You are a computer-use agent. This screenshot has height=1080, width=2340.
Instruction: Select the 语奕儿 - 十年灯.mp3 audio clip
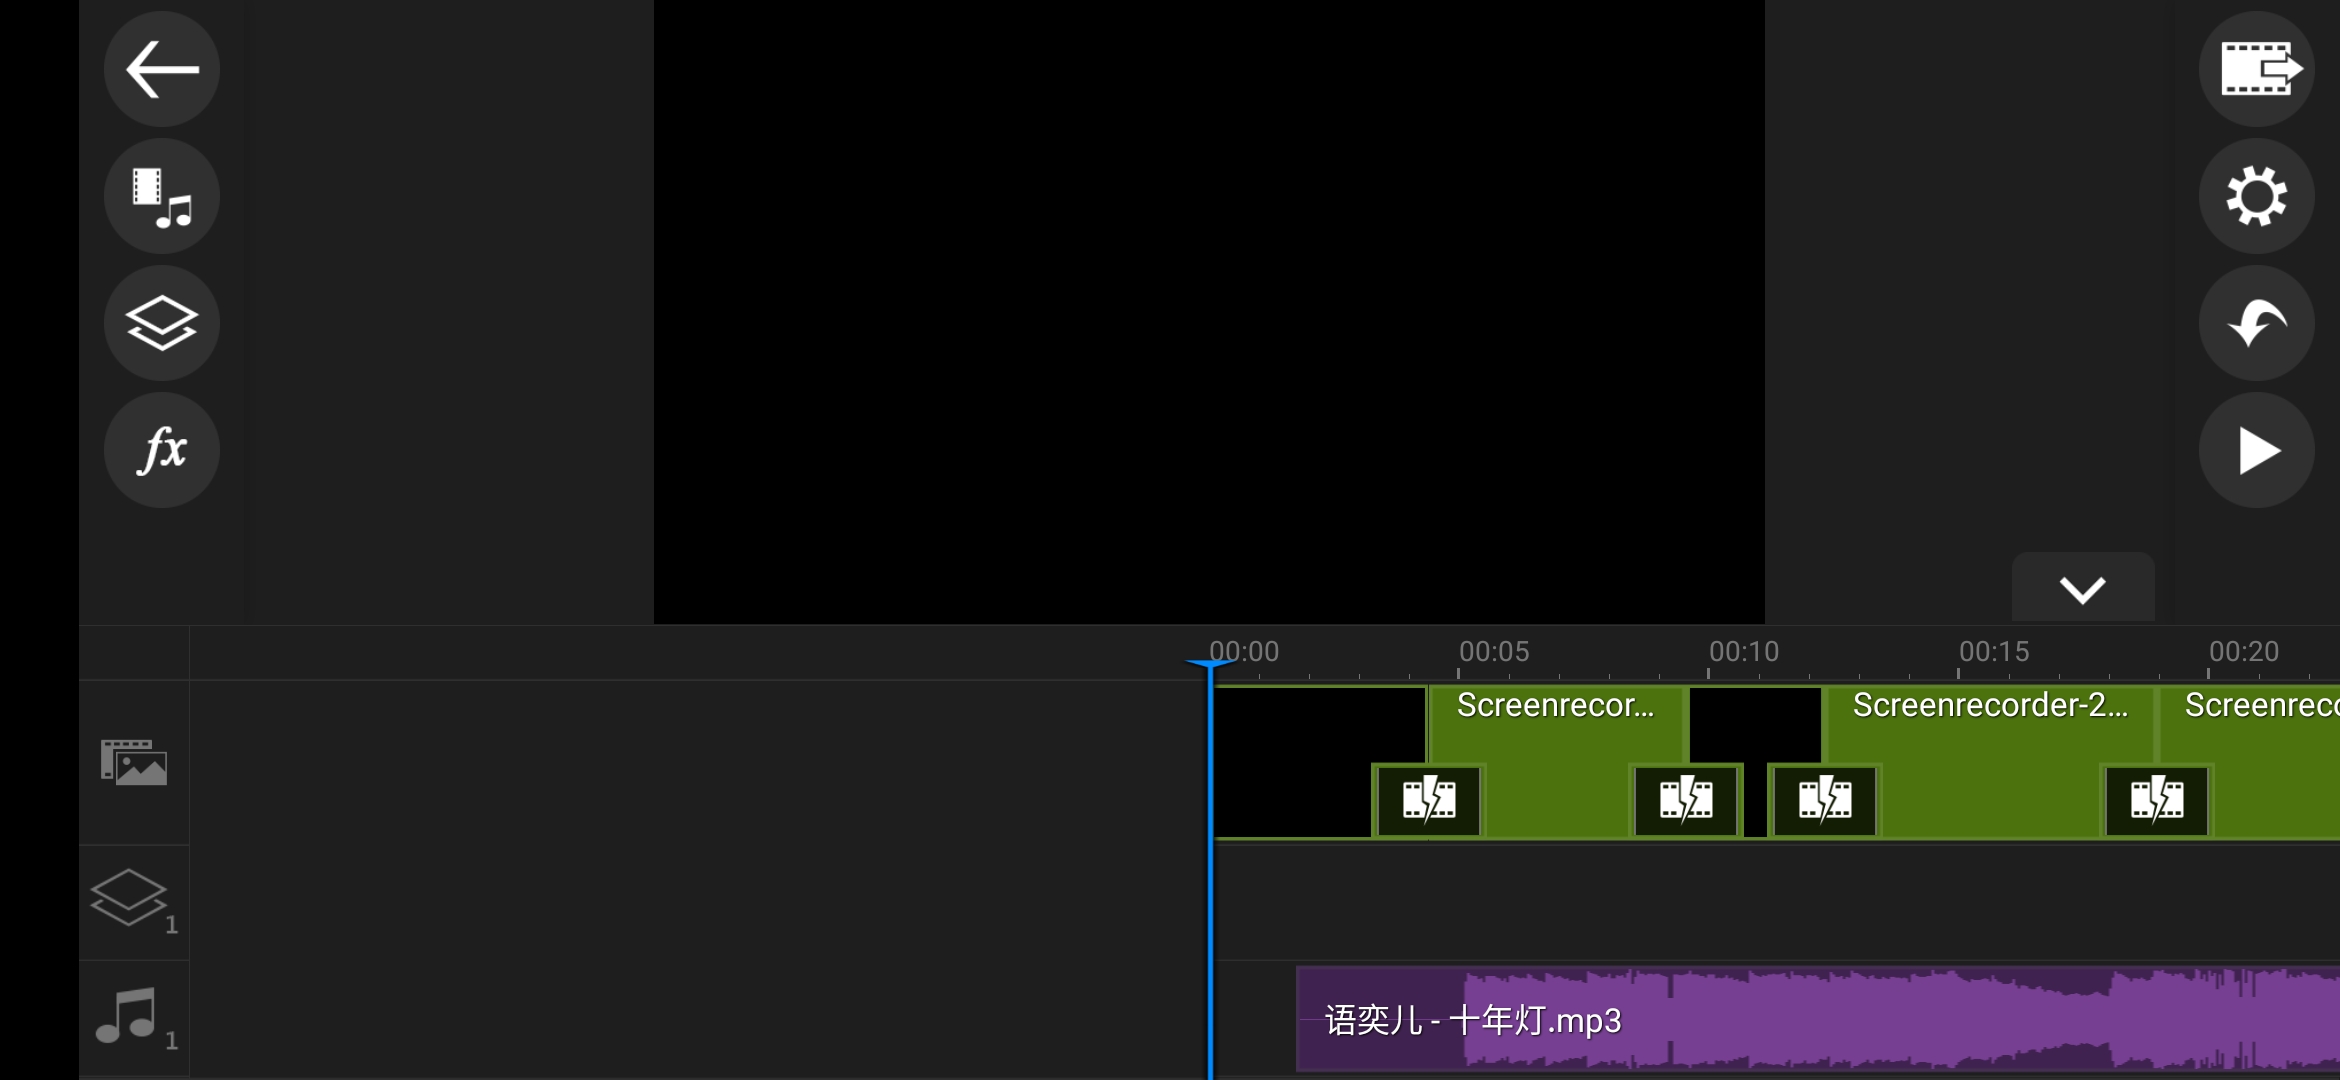point(1470,1021)
